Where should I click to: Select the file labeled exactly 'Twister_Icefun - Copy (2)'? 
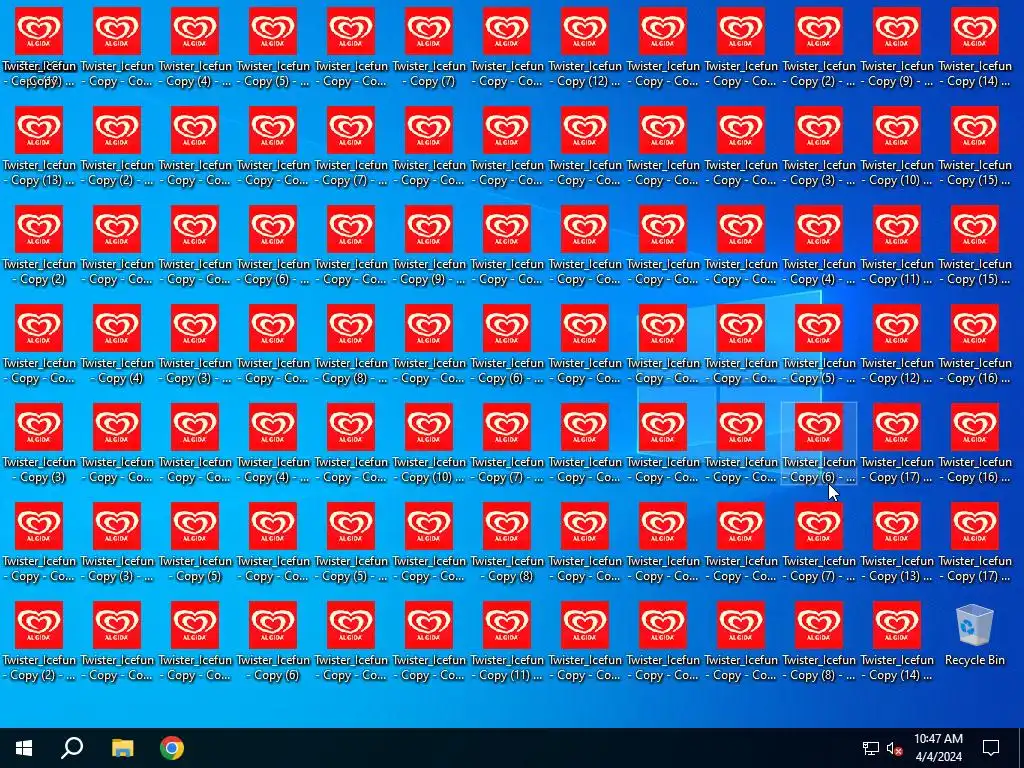coord(39,245)
